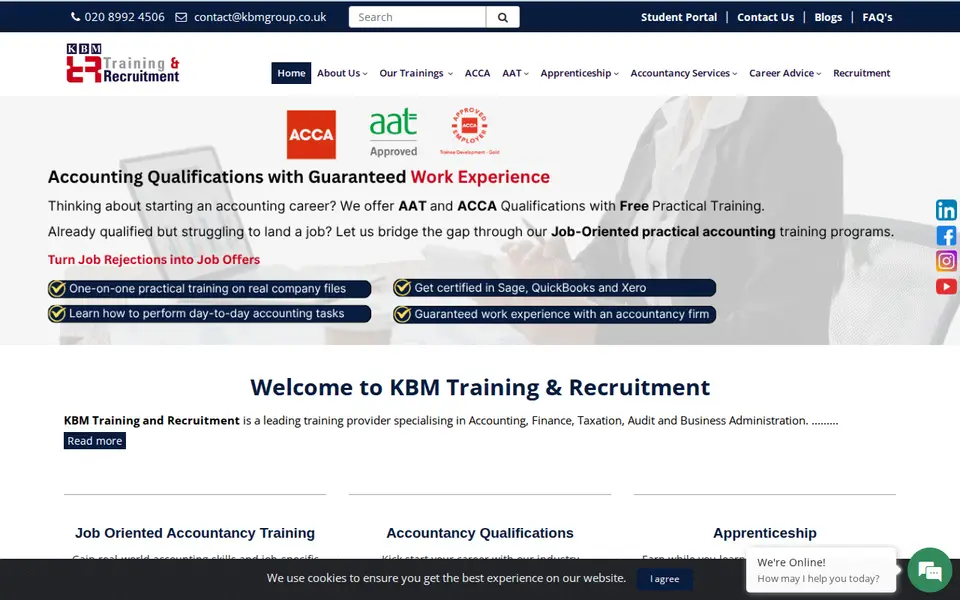Click the KBM Training & Recruitment logo
Screen dimensions: 960x600
[122, 62]
